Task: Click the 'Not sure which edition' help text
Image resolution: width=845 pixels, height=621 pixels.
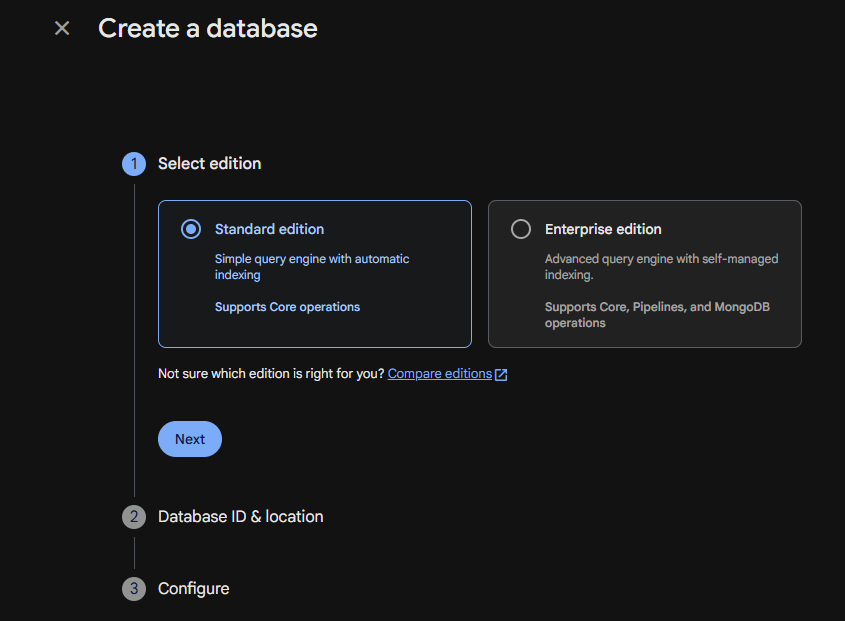Action: click(x=270, y=374)
